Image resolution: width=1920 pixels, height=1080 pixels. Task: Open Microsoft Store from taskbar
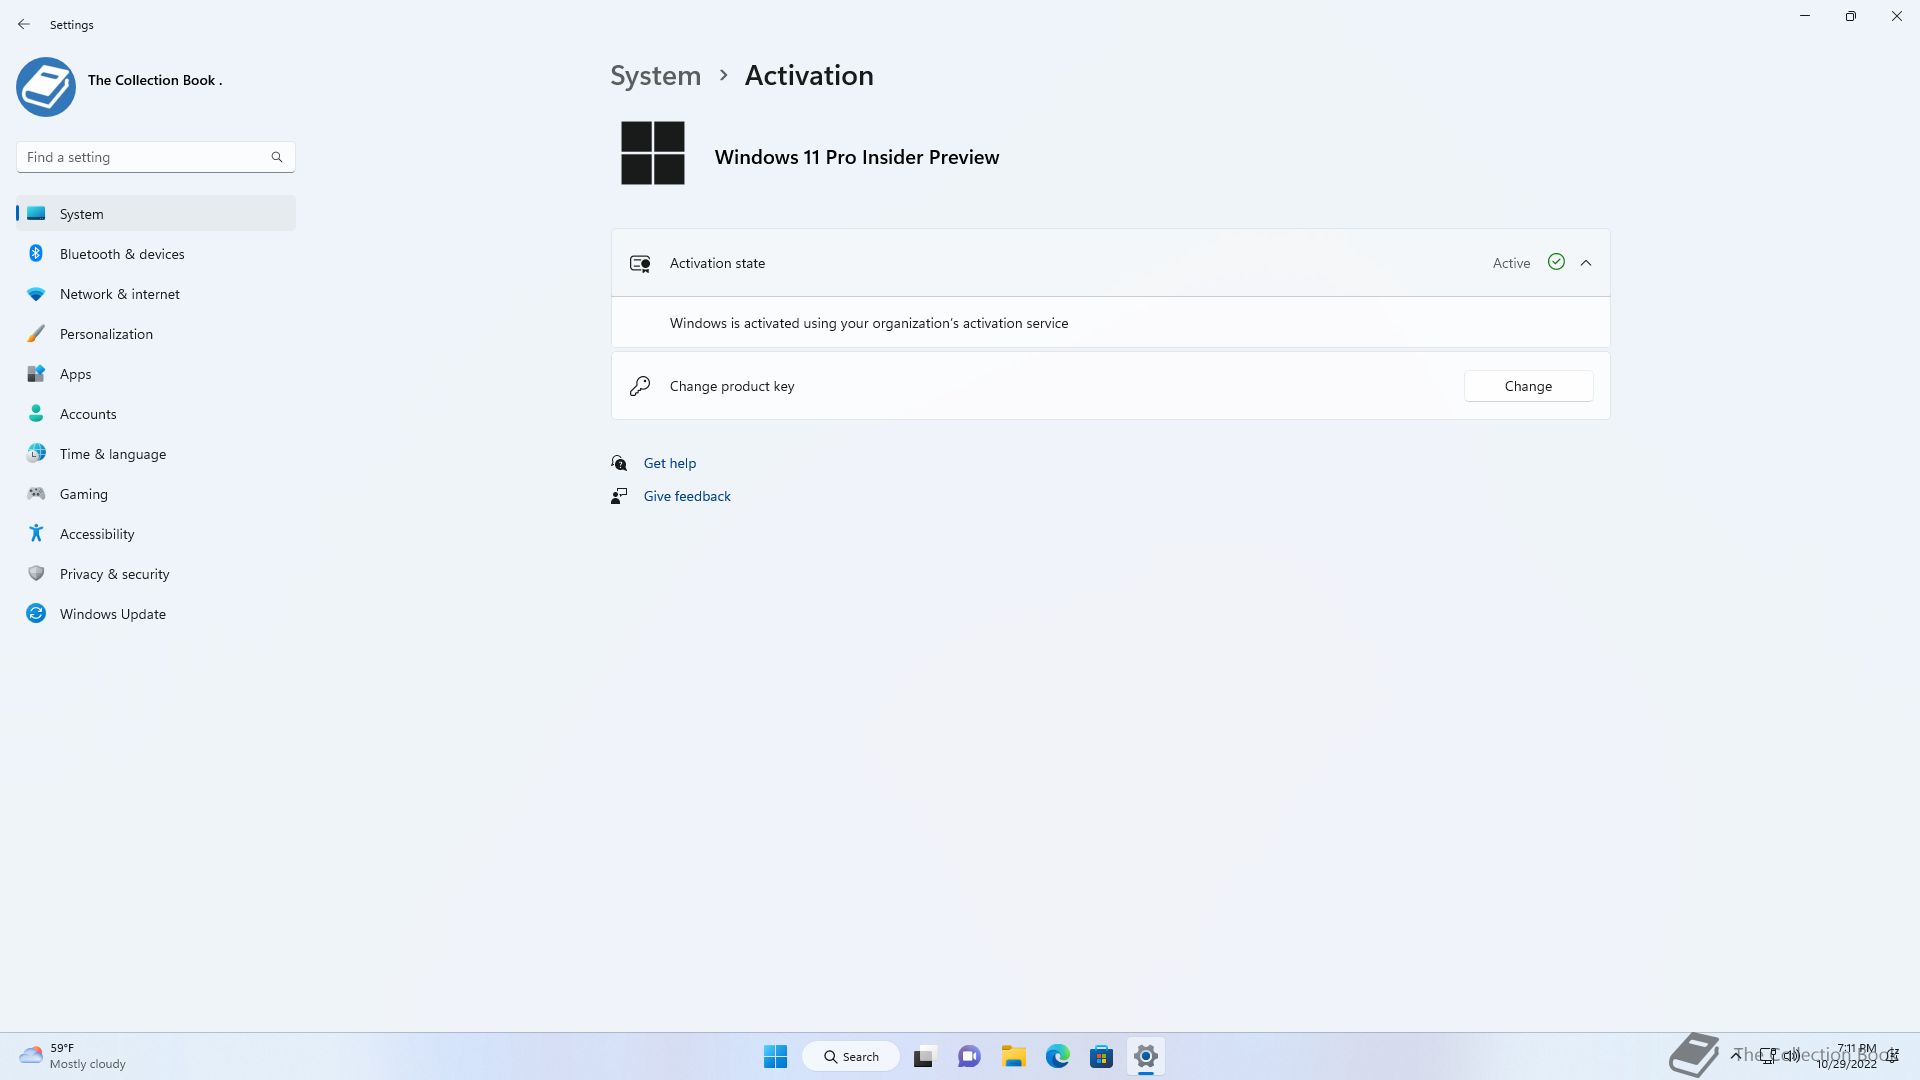tap(1101, 1056)
